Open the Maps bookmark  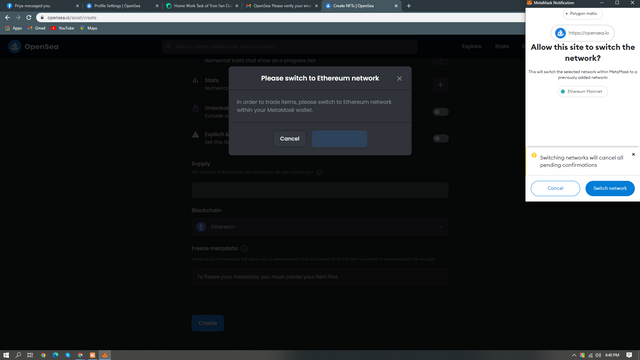click(89, 28)
